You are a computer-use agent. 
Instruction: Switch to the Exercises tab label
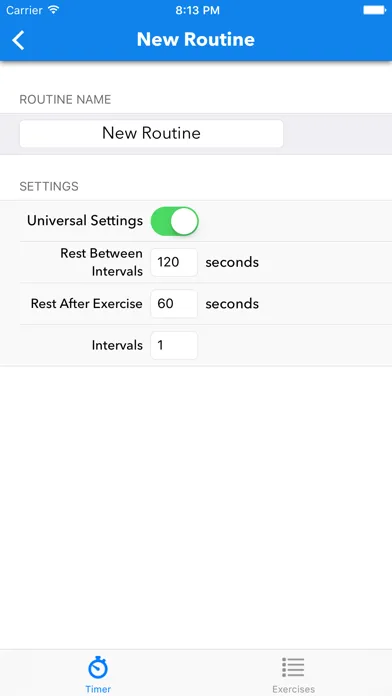tap(293, 689)
